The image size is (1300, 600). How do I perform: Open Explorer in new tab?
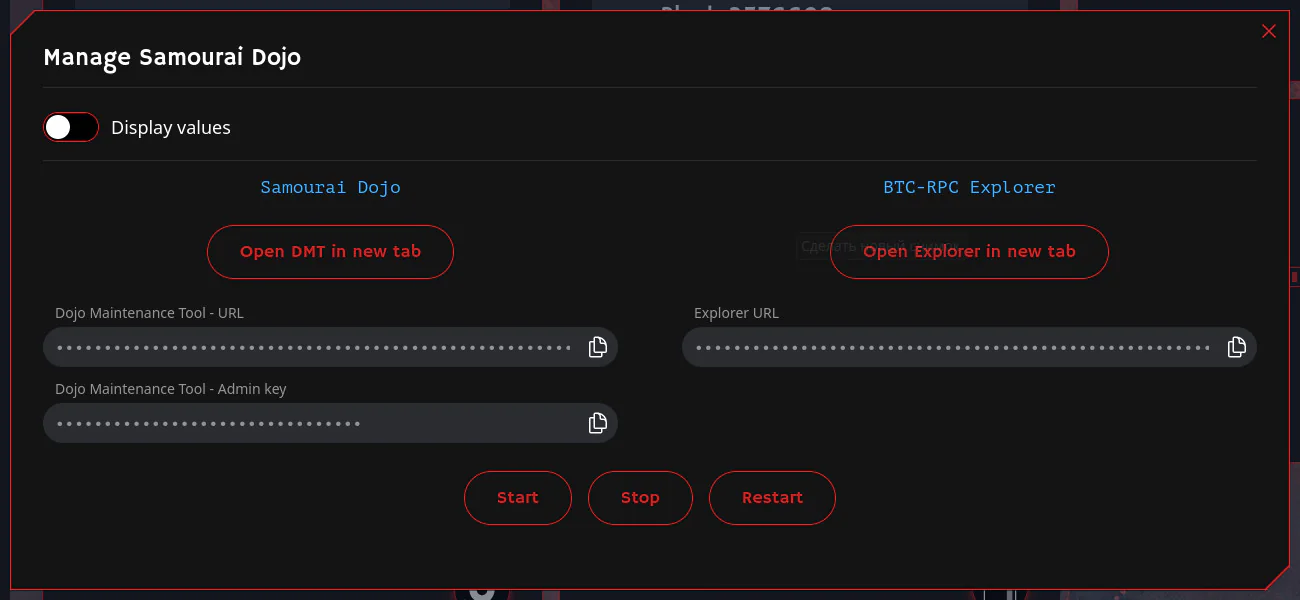[x=969, y=252]
